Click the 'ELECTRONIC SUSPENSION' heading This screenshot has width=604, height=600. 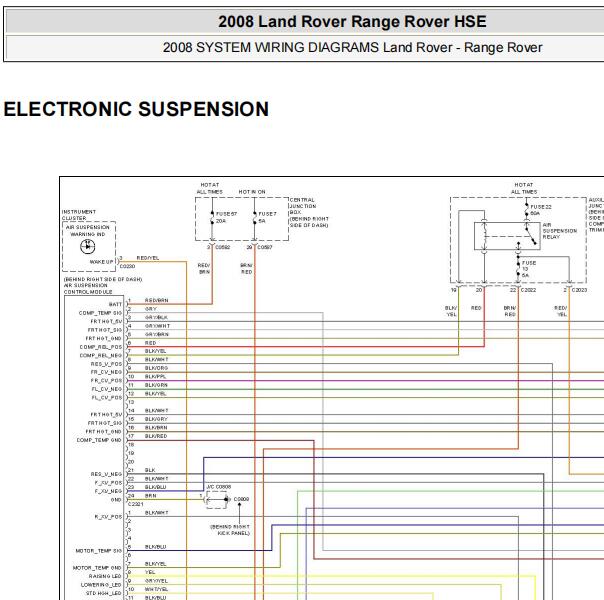[136, 109]
